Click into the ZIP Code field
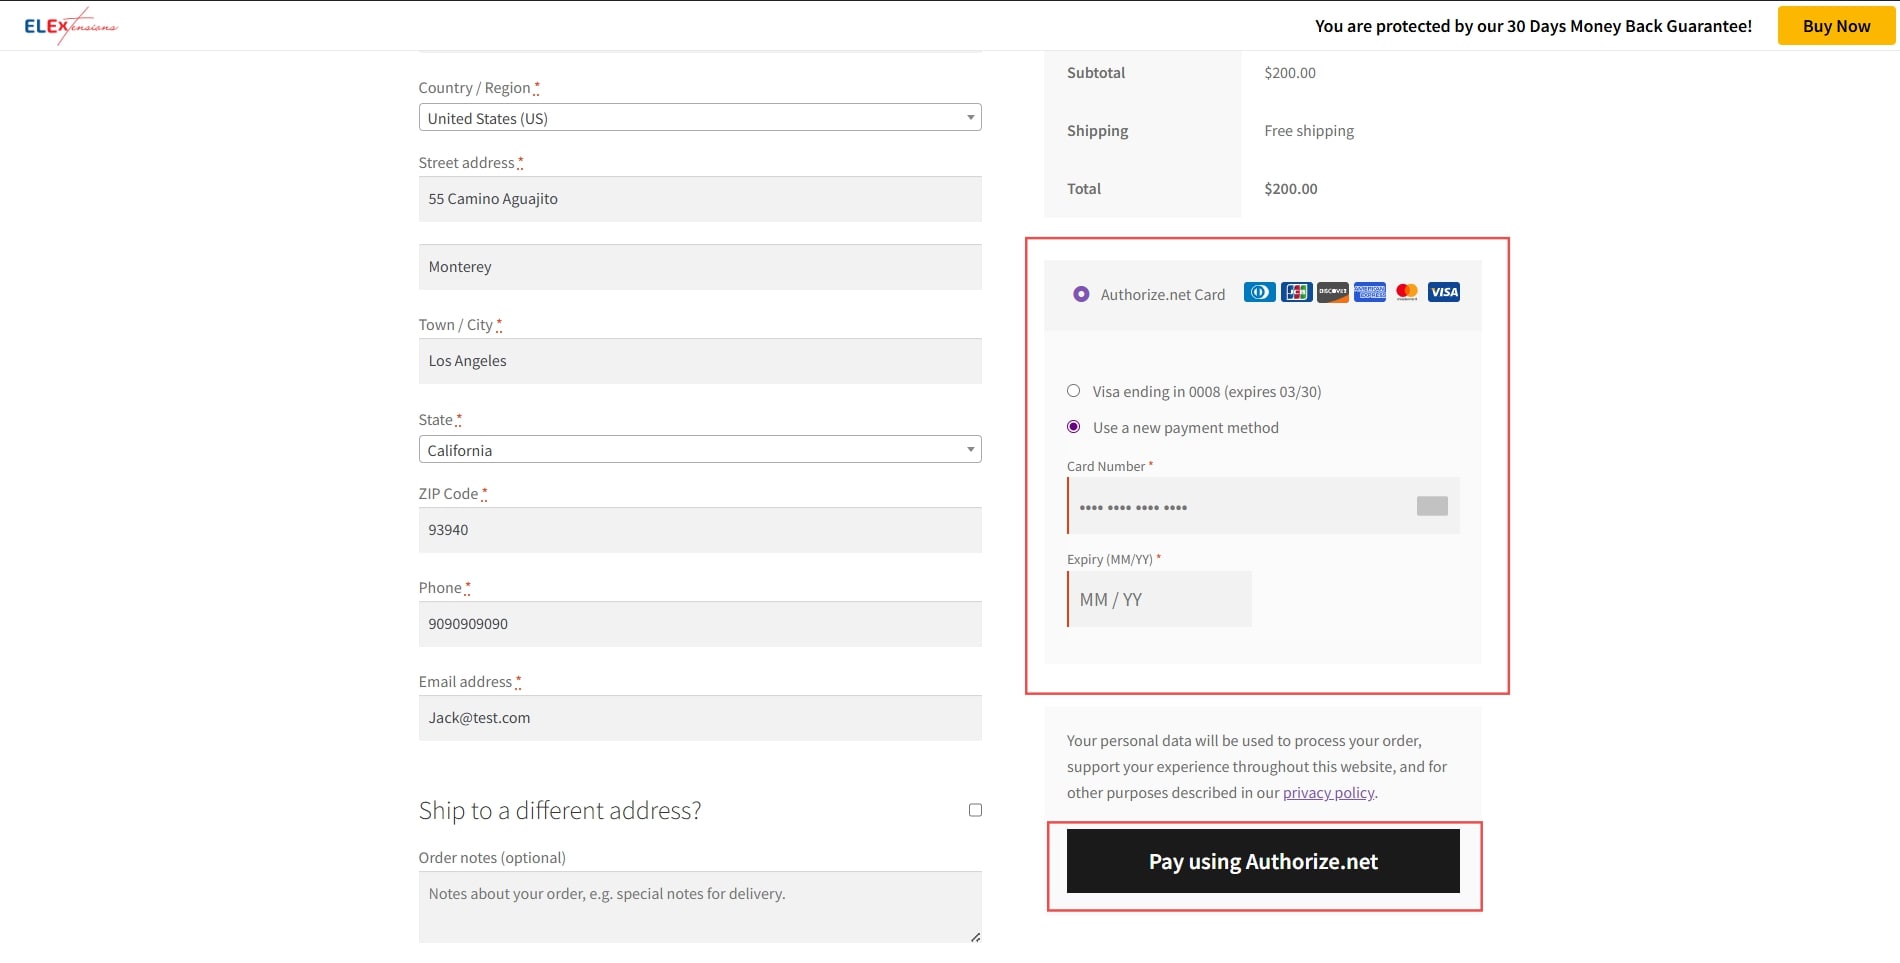 700,530
